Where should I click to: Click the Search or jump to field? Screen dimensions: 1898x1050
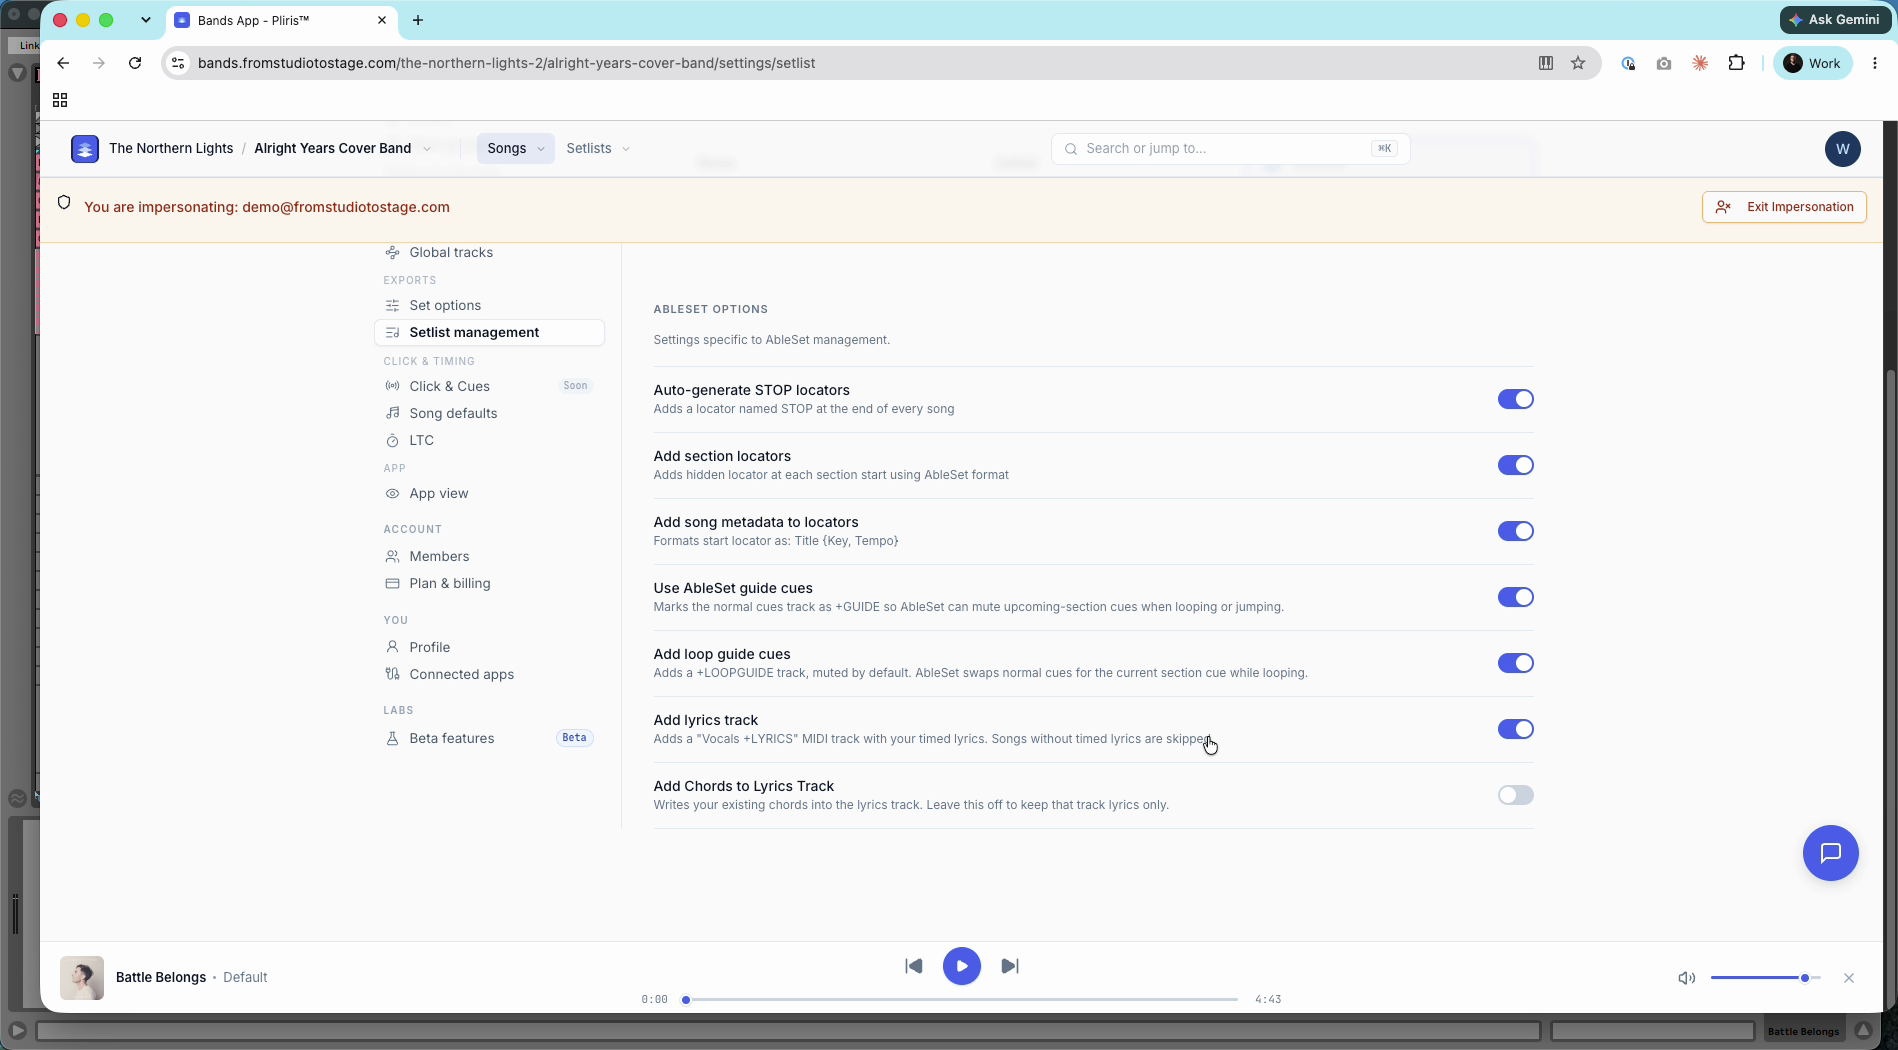click(x=1230, y=149)
